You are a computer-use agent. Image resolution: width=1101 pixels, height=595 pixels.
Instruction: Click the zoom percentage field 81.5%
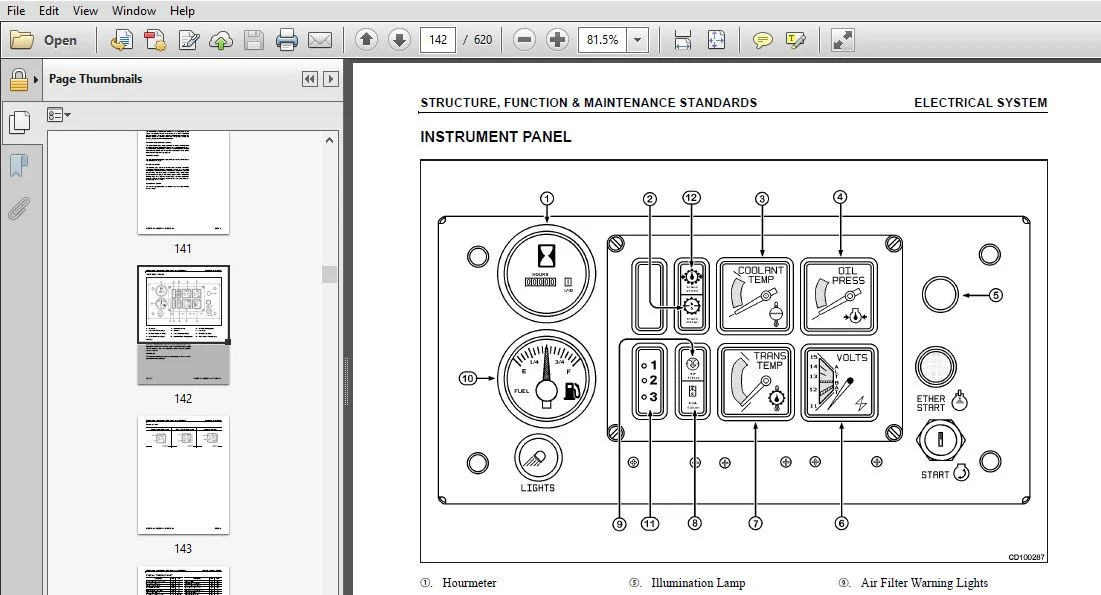(602, 40)
